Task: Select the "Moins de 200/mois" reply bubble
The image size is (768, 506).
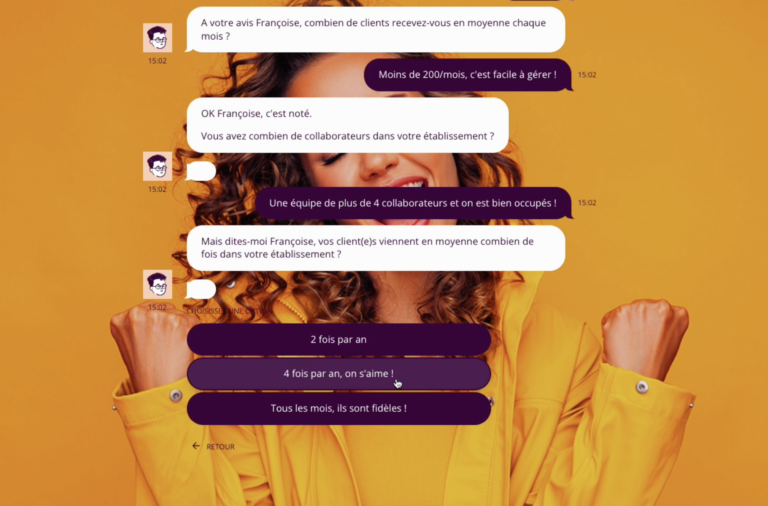Action: click(x=468, y=75)
